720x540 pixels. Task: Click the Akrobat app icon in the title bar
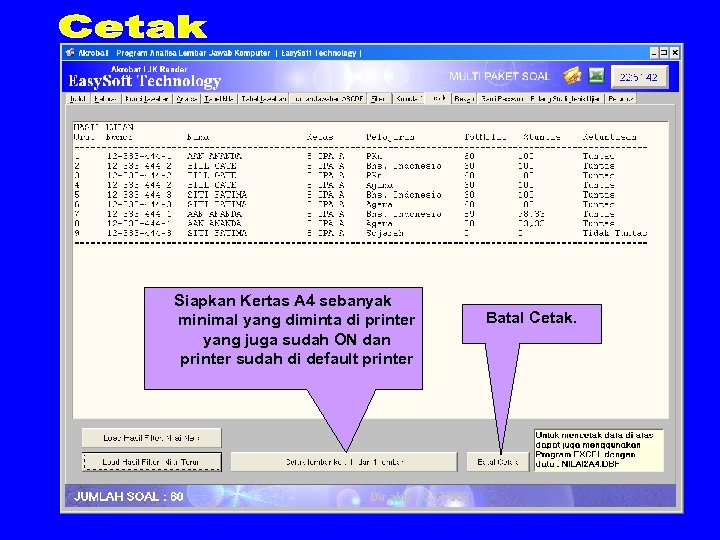tap(70, 53)
